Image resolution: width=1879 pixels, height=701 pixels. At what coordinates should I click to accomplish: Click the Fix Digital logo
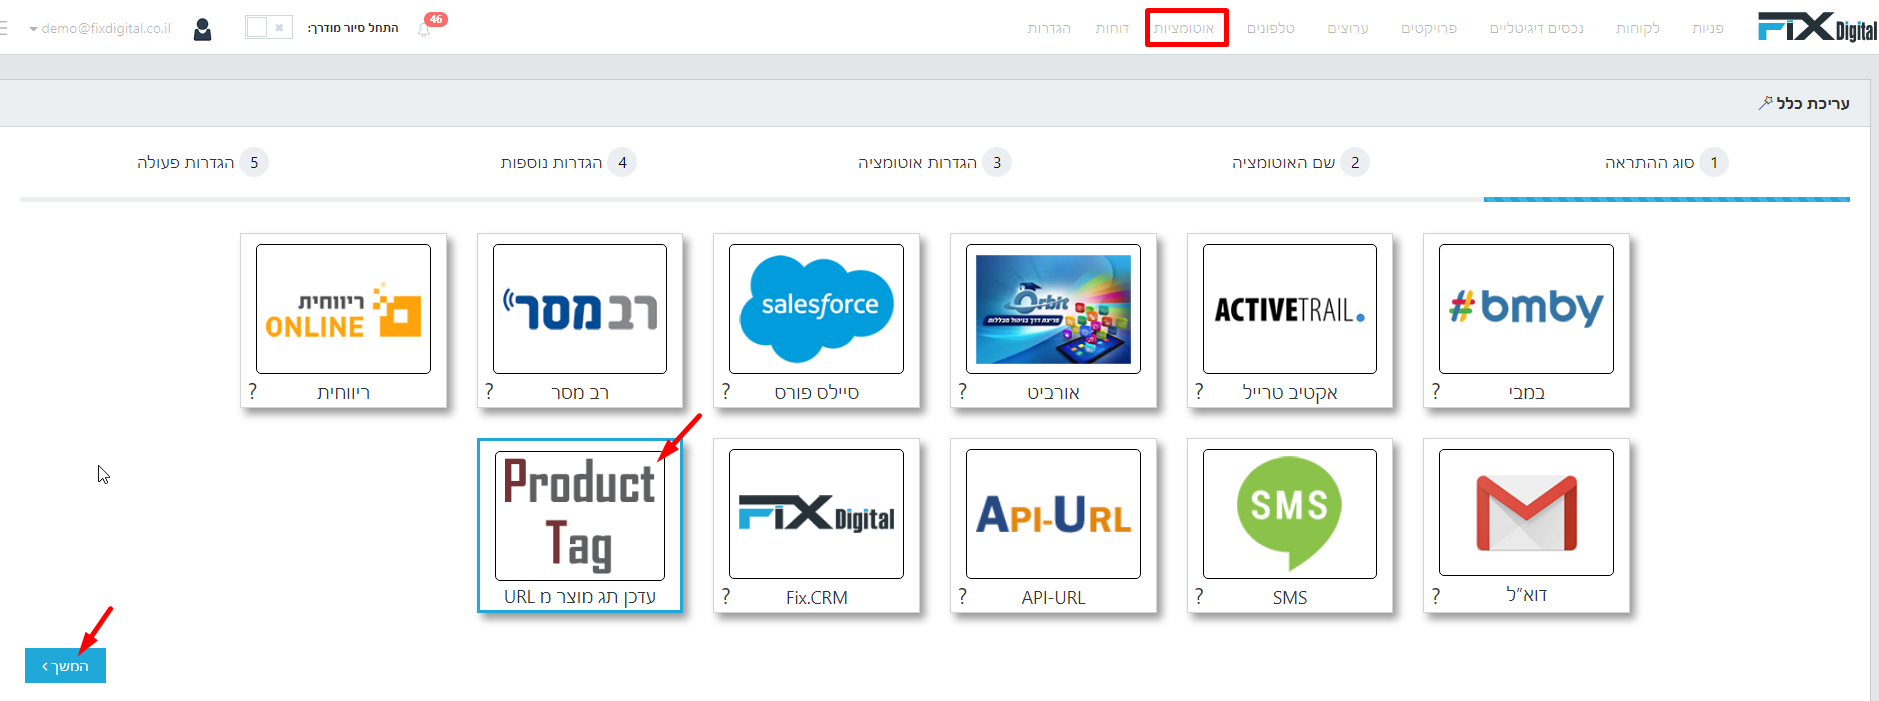[x=1817, y=27]
